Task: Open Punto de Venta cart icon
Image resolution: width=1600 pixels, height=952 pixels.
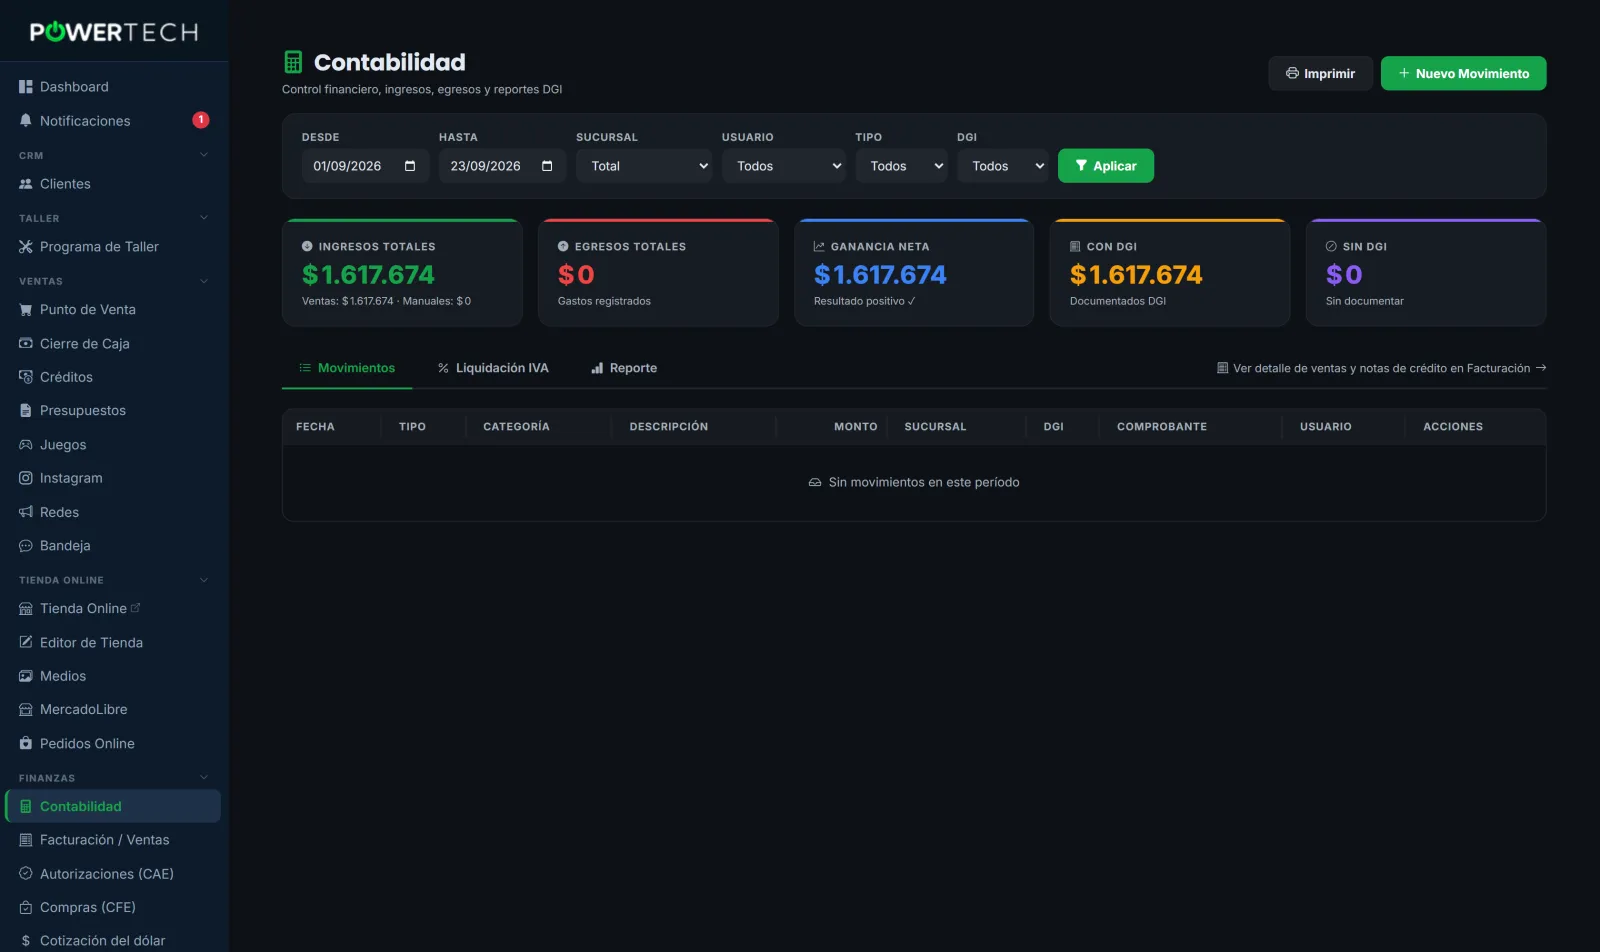Action: click(x=26, y=310)
